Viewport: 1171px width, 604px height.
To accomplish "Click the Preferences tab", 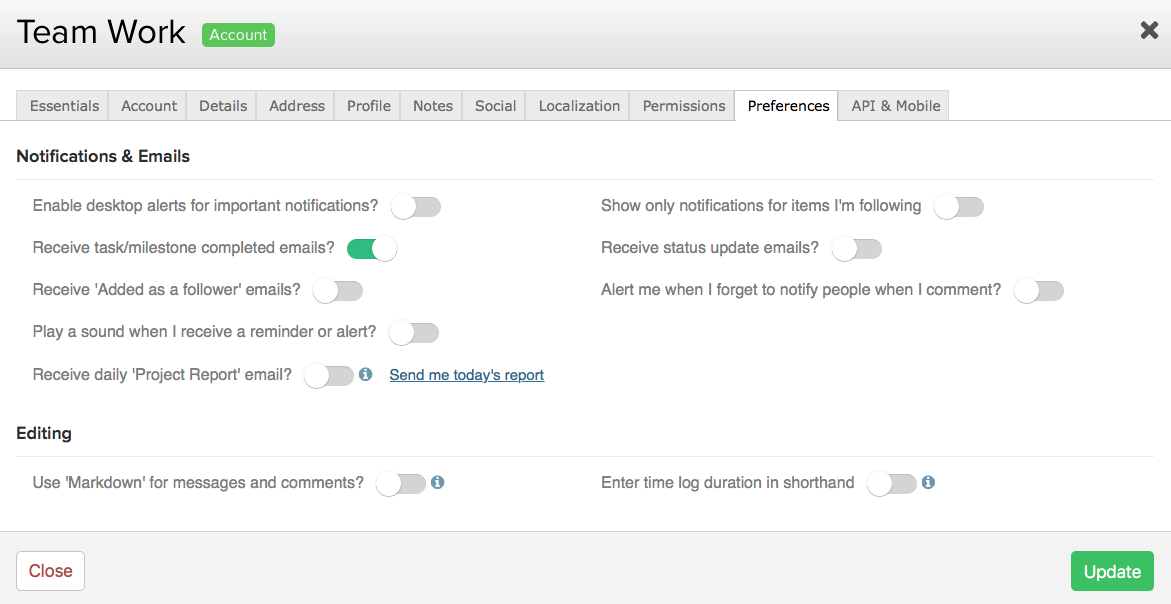I will [788, 106].
